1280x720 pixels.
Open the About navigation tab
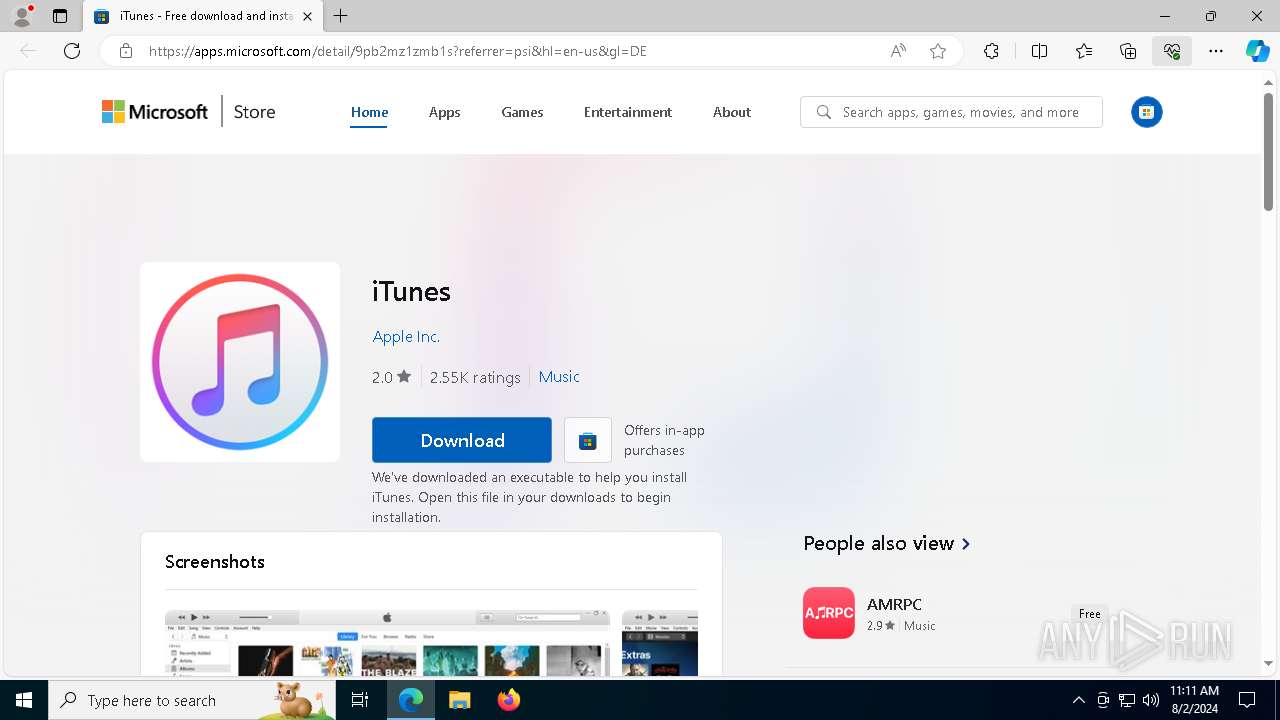click(x=732, y=112)
